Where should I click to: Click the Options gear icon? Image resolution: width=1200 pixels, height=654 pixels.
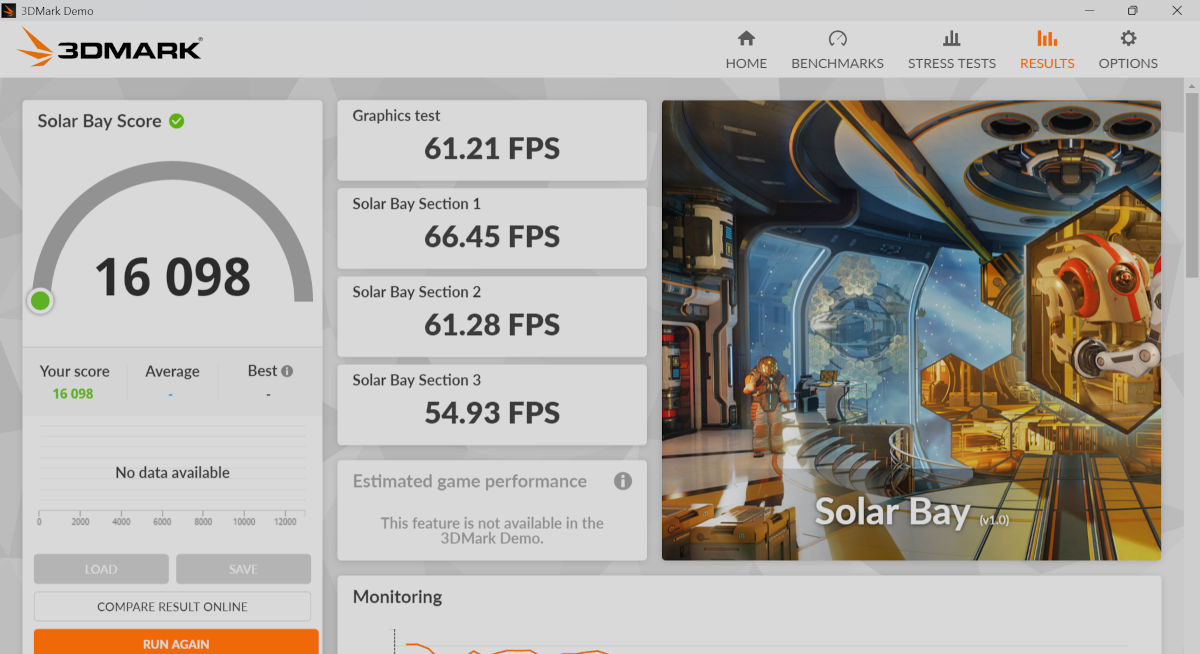coord(1128,39)
